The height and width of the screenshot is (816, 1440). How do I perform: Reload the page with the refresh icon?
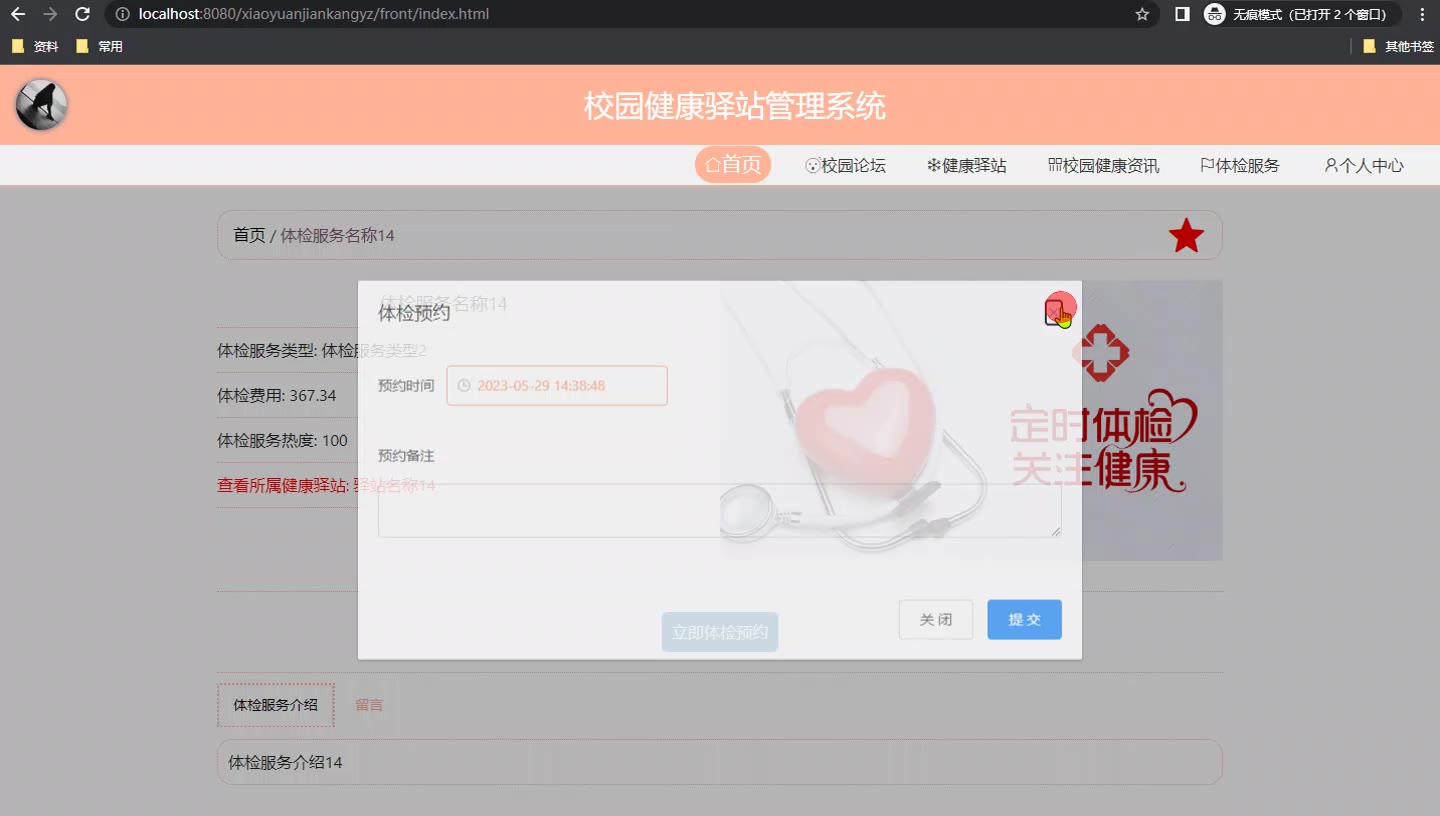click(83, 14)
